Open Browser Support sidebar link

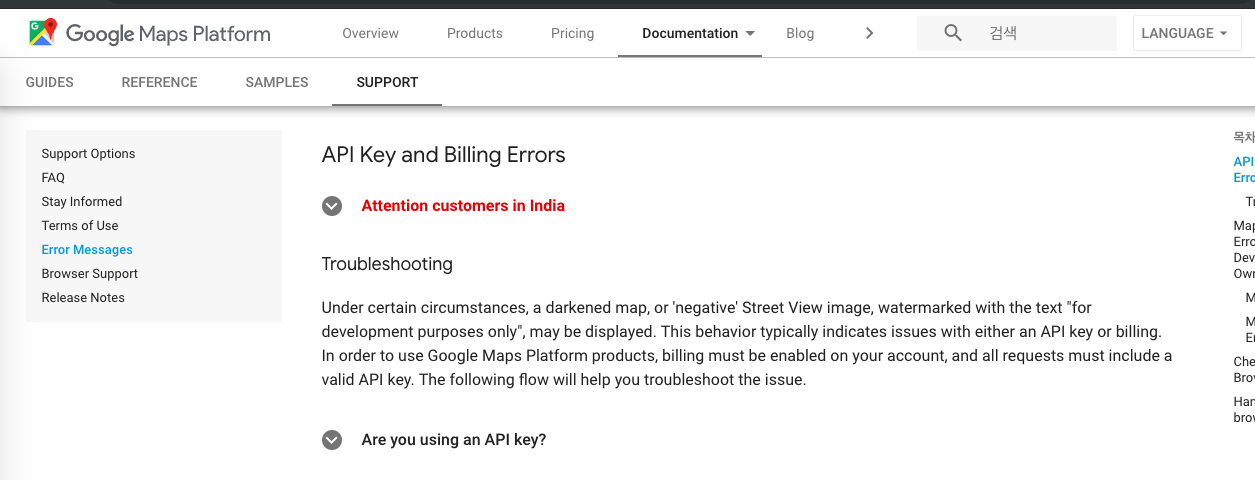pos(90,274)
